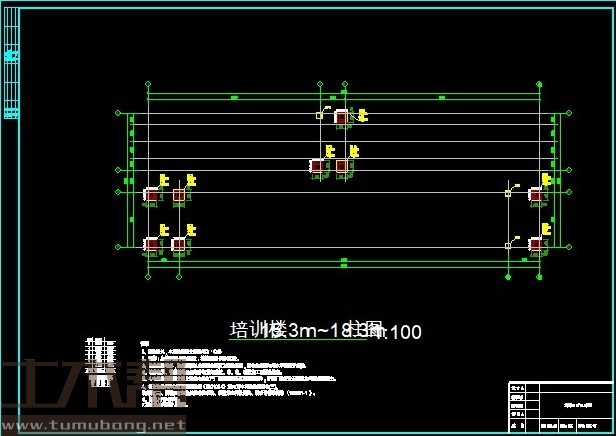Select the second column in the bottom-left pair

(178, 243)
